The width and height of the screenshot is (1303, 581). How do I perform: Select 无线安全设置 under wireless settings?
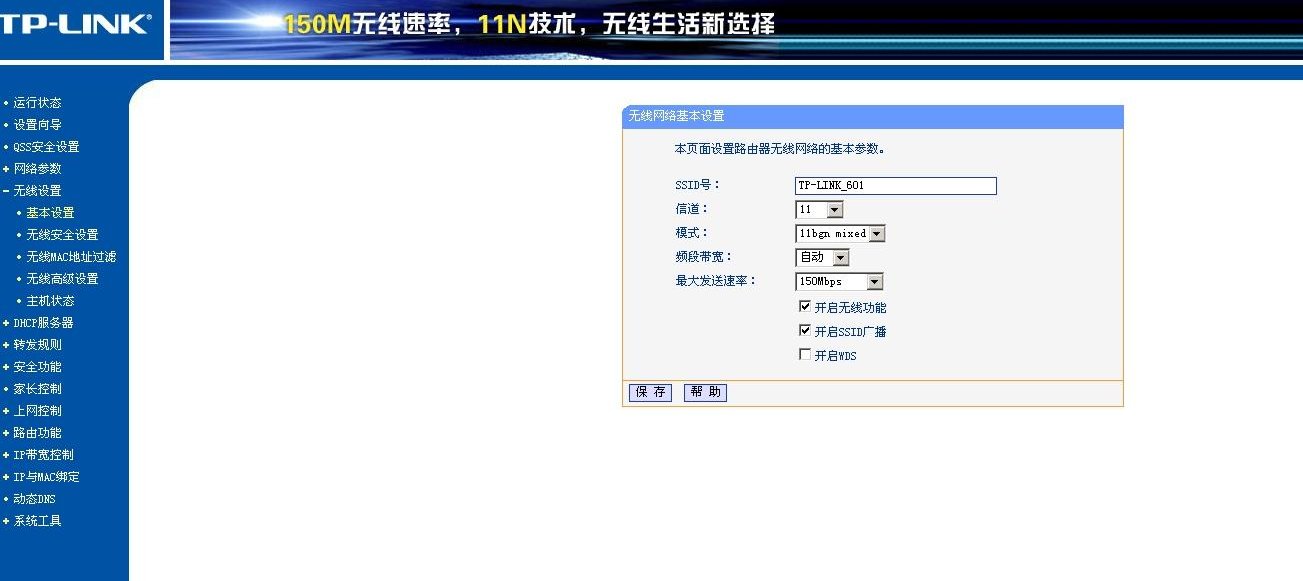[62, 234]
